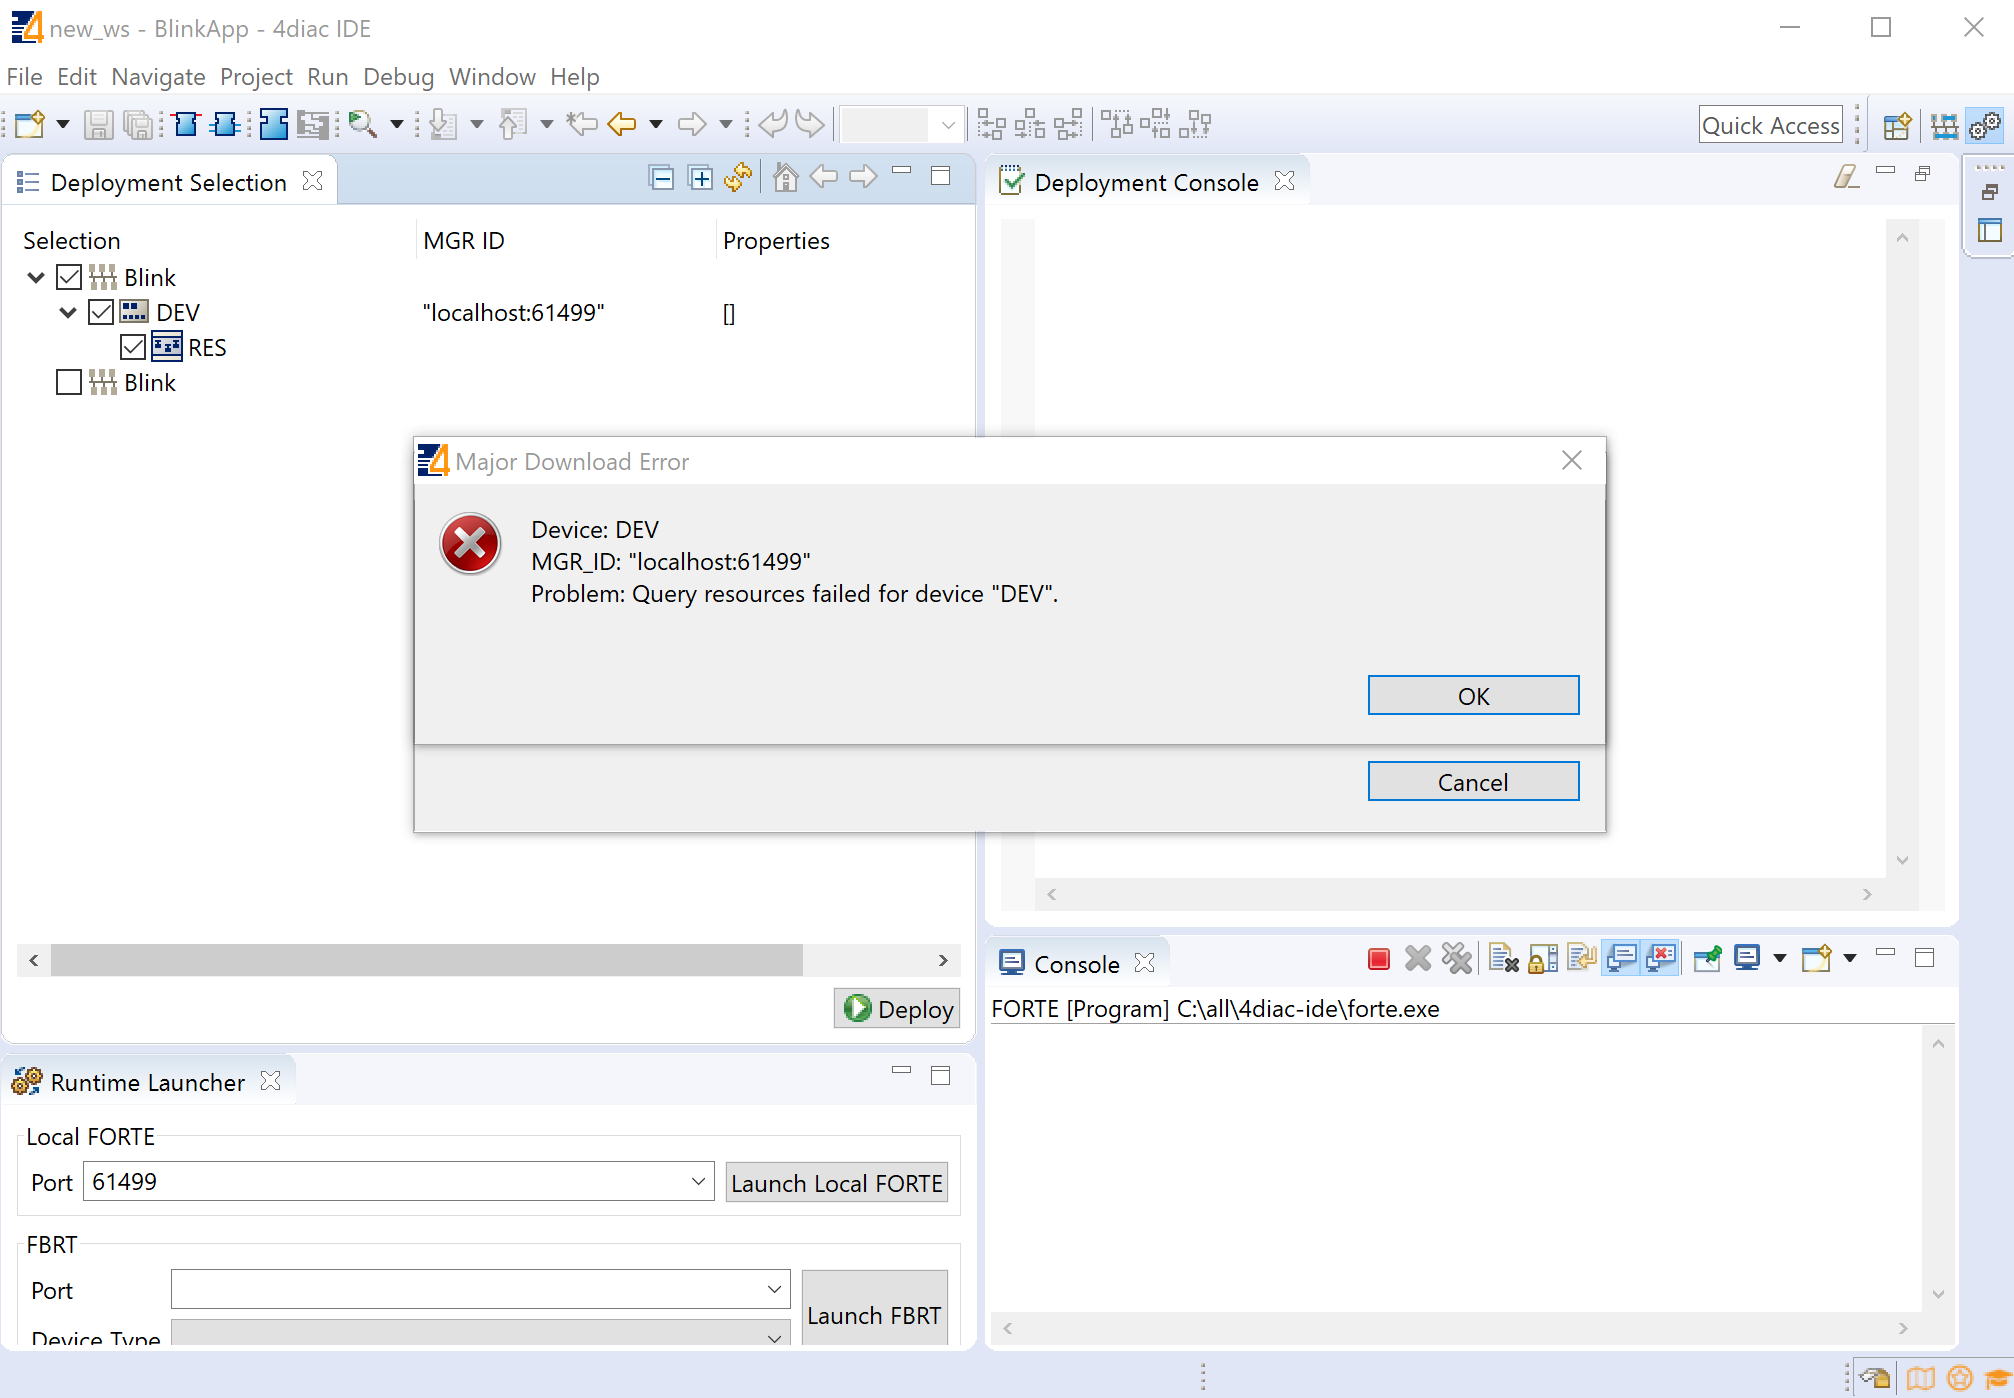Viewport: 2014px width, 1398px height.
Task: Collapse the first Blink tree node
Action: tap(36, 277)
